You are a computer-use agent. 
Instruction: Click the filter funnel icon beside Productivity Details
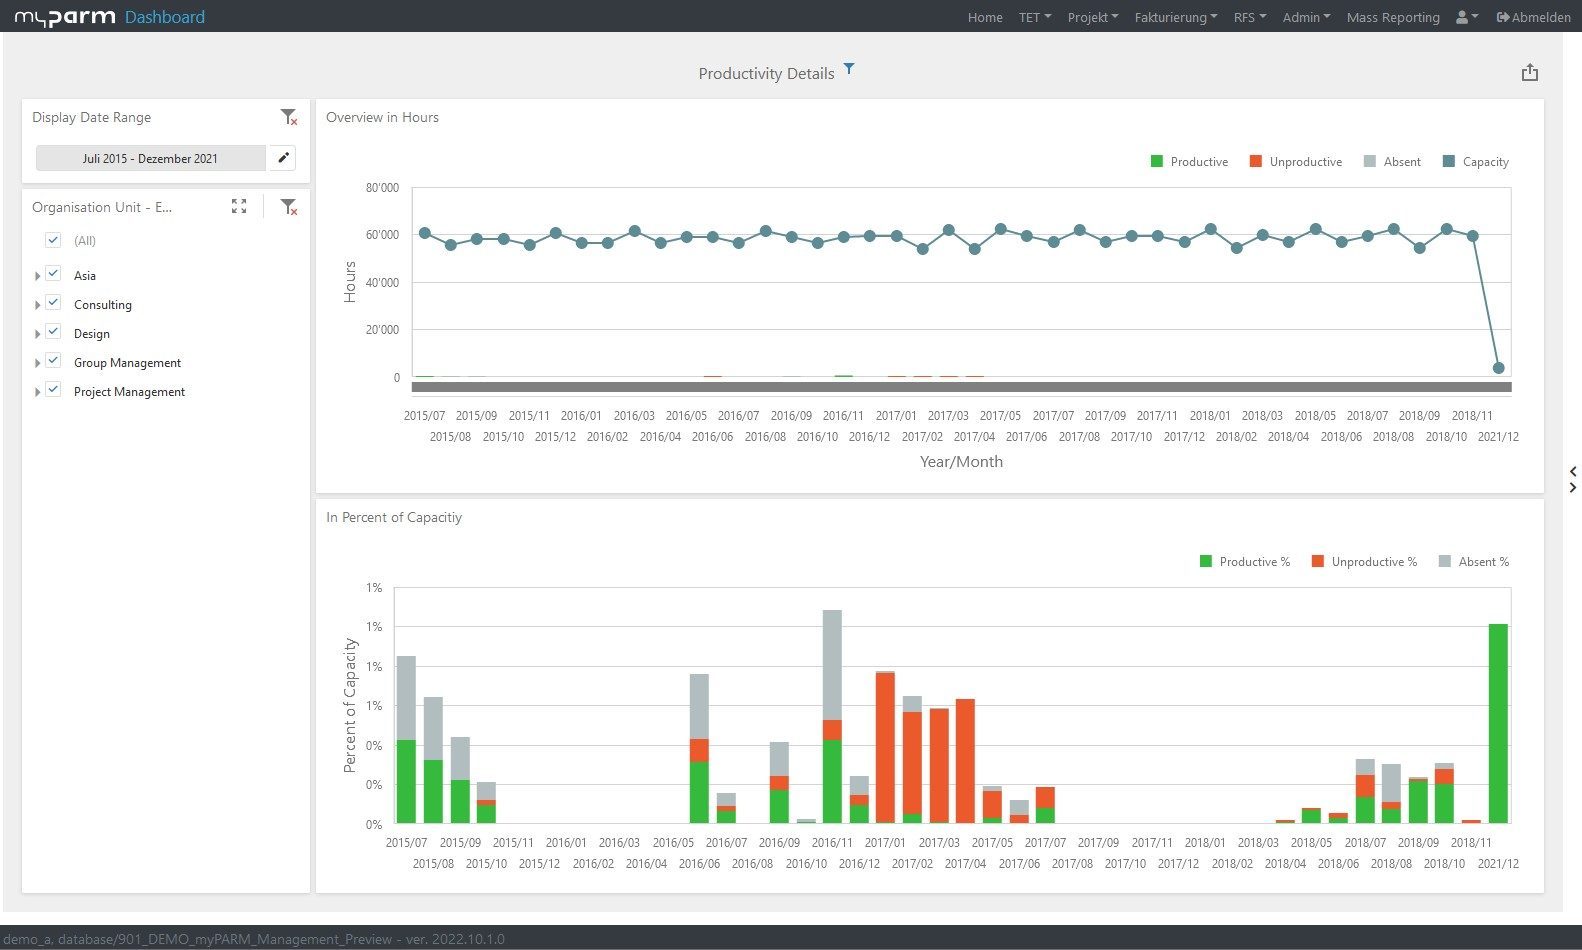849,69
